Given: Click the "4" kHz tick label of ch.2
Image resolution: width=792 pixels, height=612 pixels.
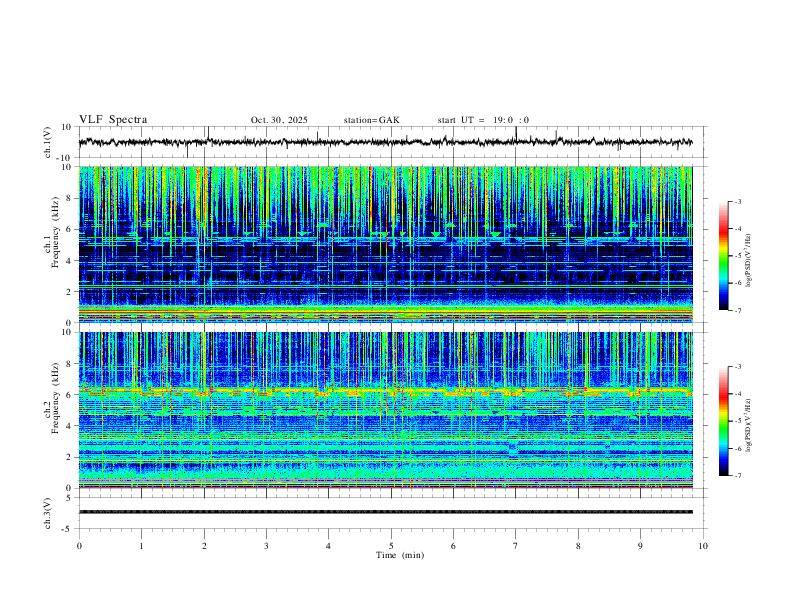Looking at the screenshot, I should [69, 426].
